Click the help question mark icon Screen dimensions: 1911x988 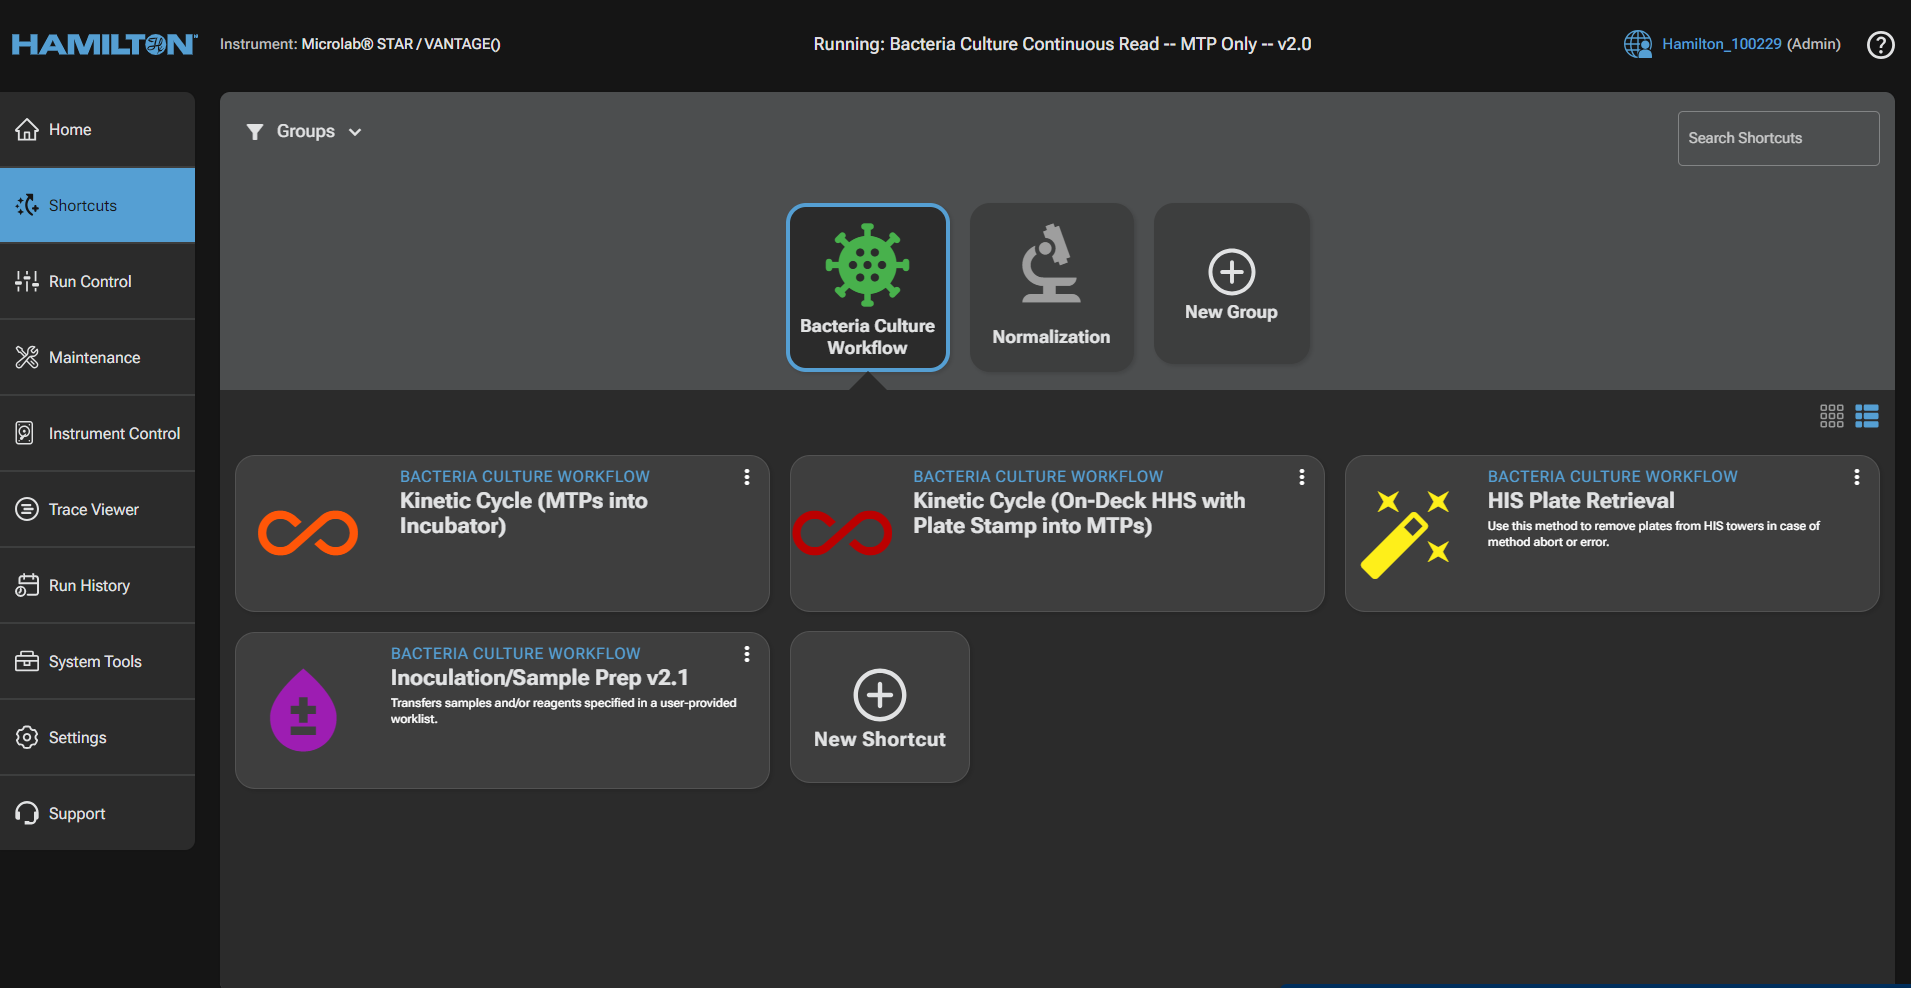click(1880, 45)
